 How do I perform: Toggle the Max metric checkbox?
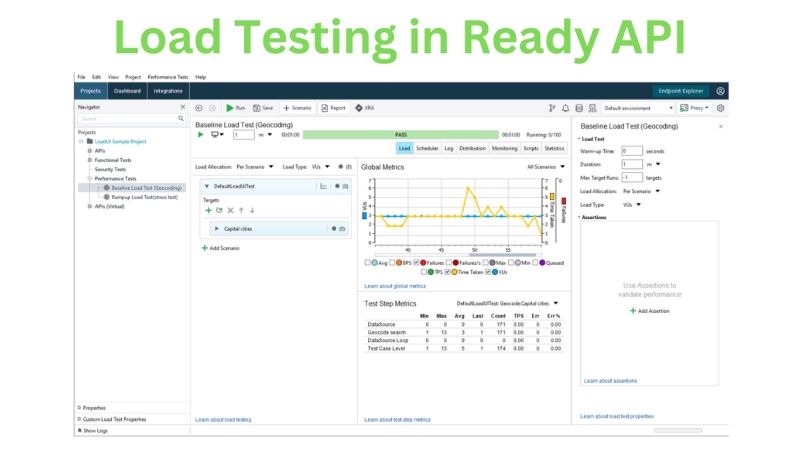click(x=485, y=263)
